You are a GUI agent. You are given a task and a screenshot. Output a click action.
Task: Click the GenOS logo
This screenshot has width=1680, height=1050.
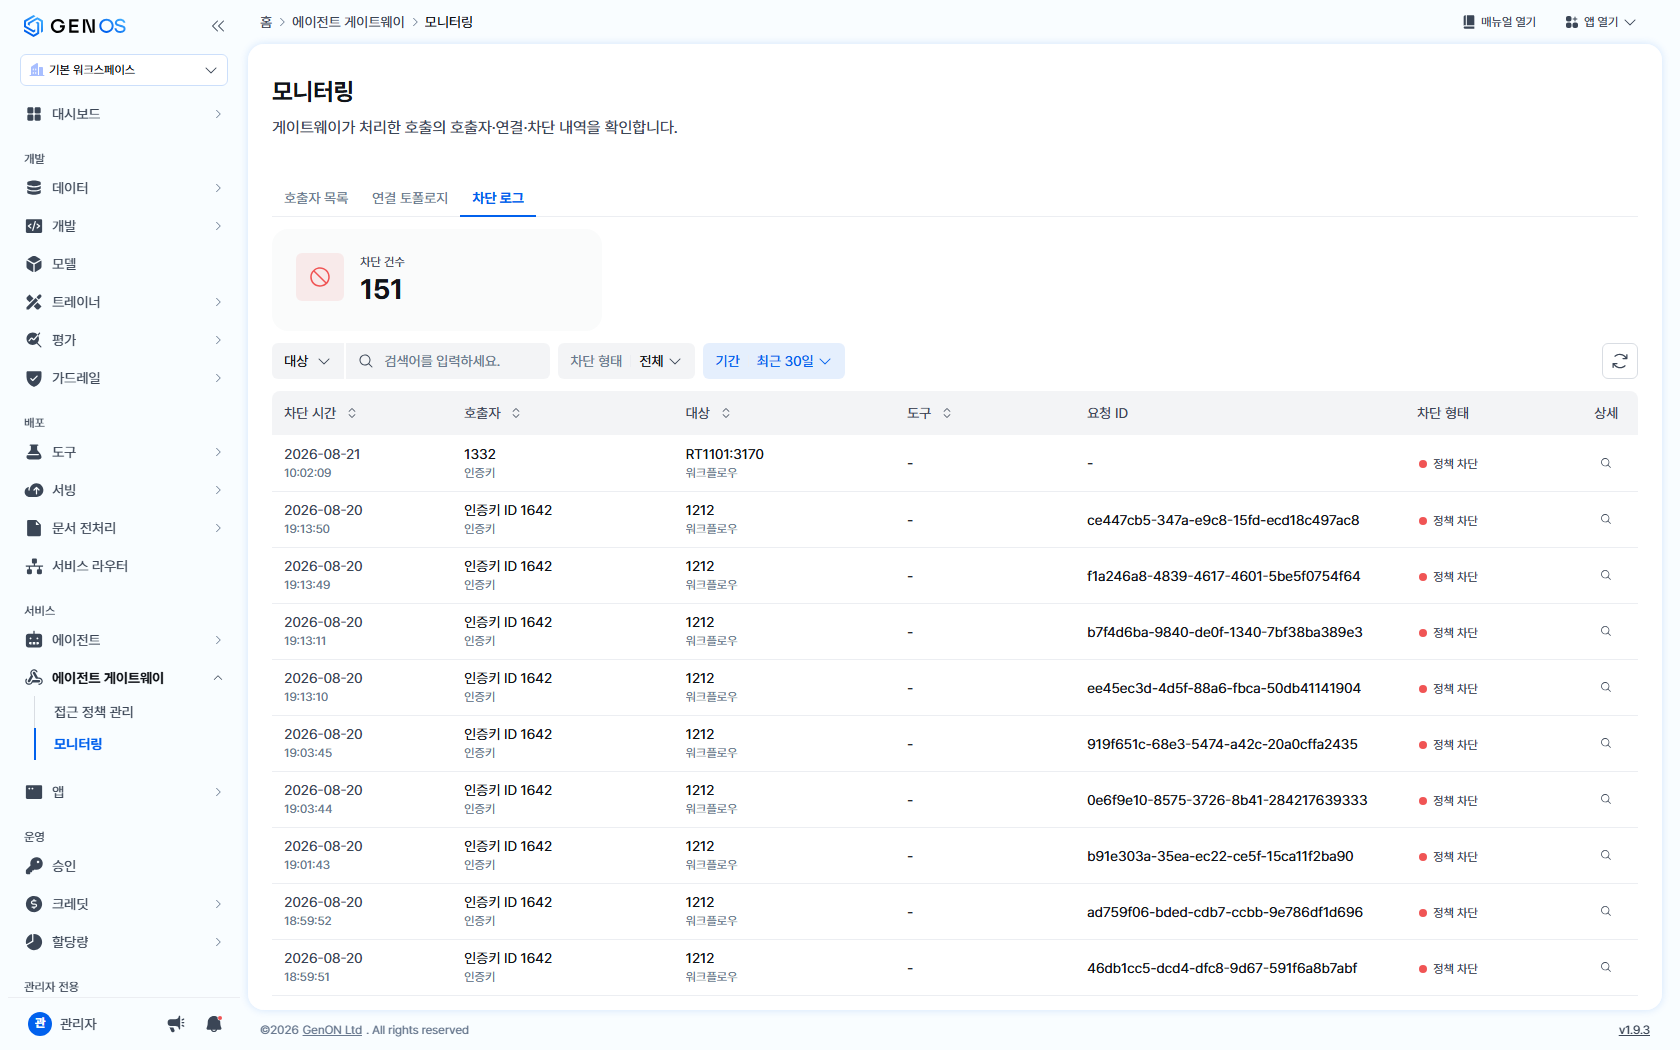point(75,26)
